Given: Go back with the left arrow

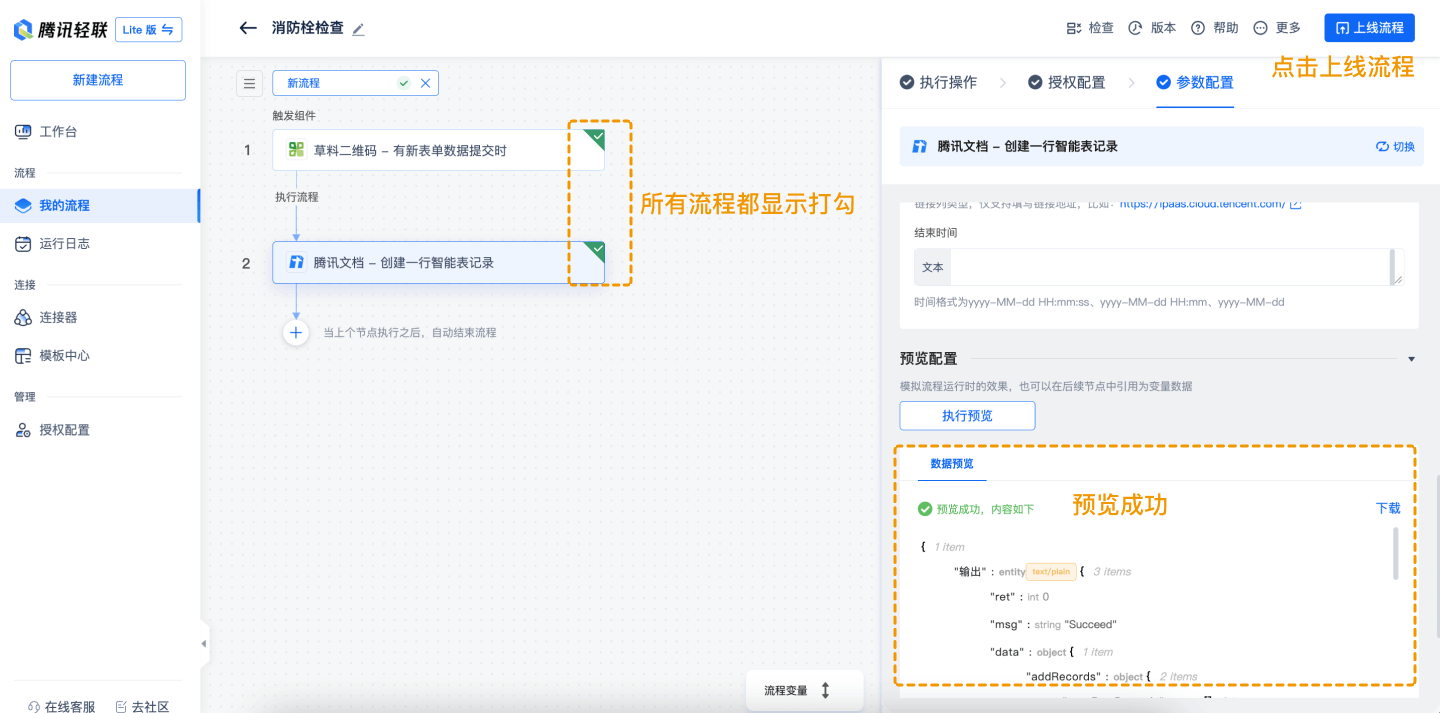Looking at the screenshot, I should 248,28.
